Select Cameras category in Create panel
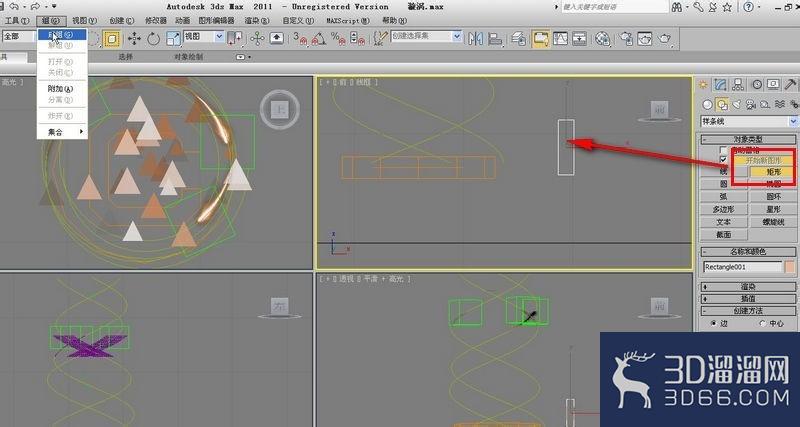Screen dimensions: 800x427 click(751, 105)
